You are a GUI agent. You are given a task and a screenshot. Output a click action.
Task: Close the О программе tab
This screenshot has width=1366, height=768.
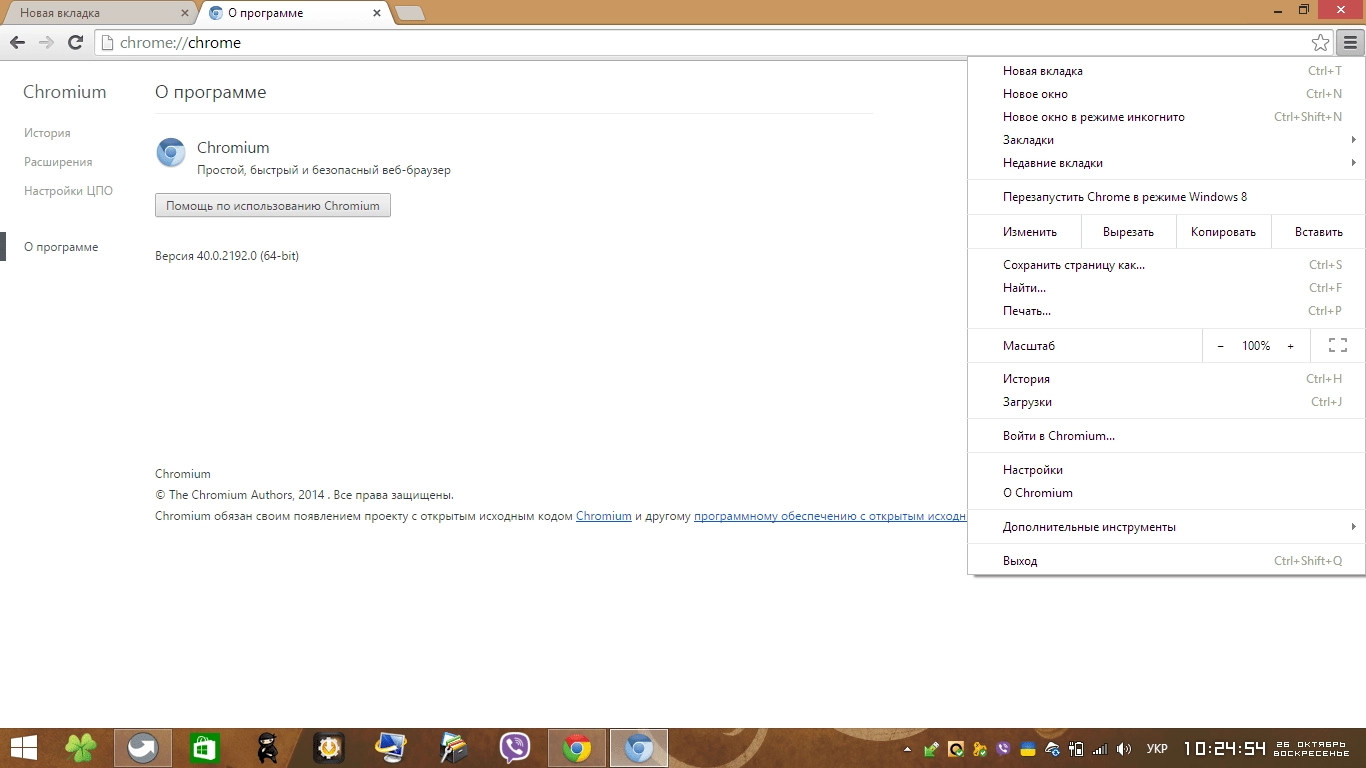coord(377,13)
